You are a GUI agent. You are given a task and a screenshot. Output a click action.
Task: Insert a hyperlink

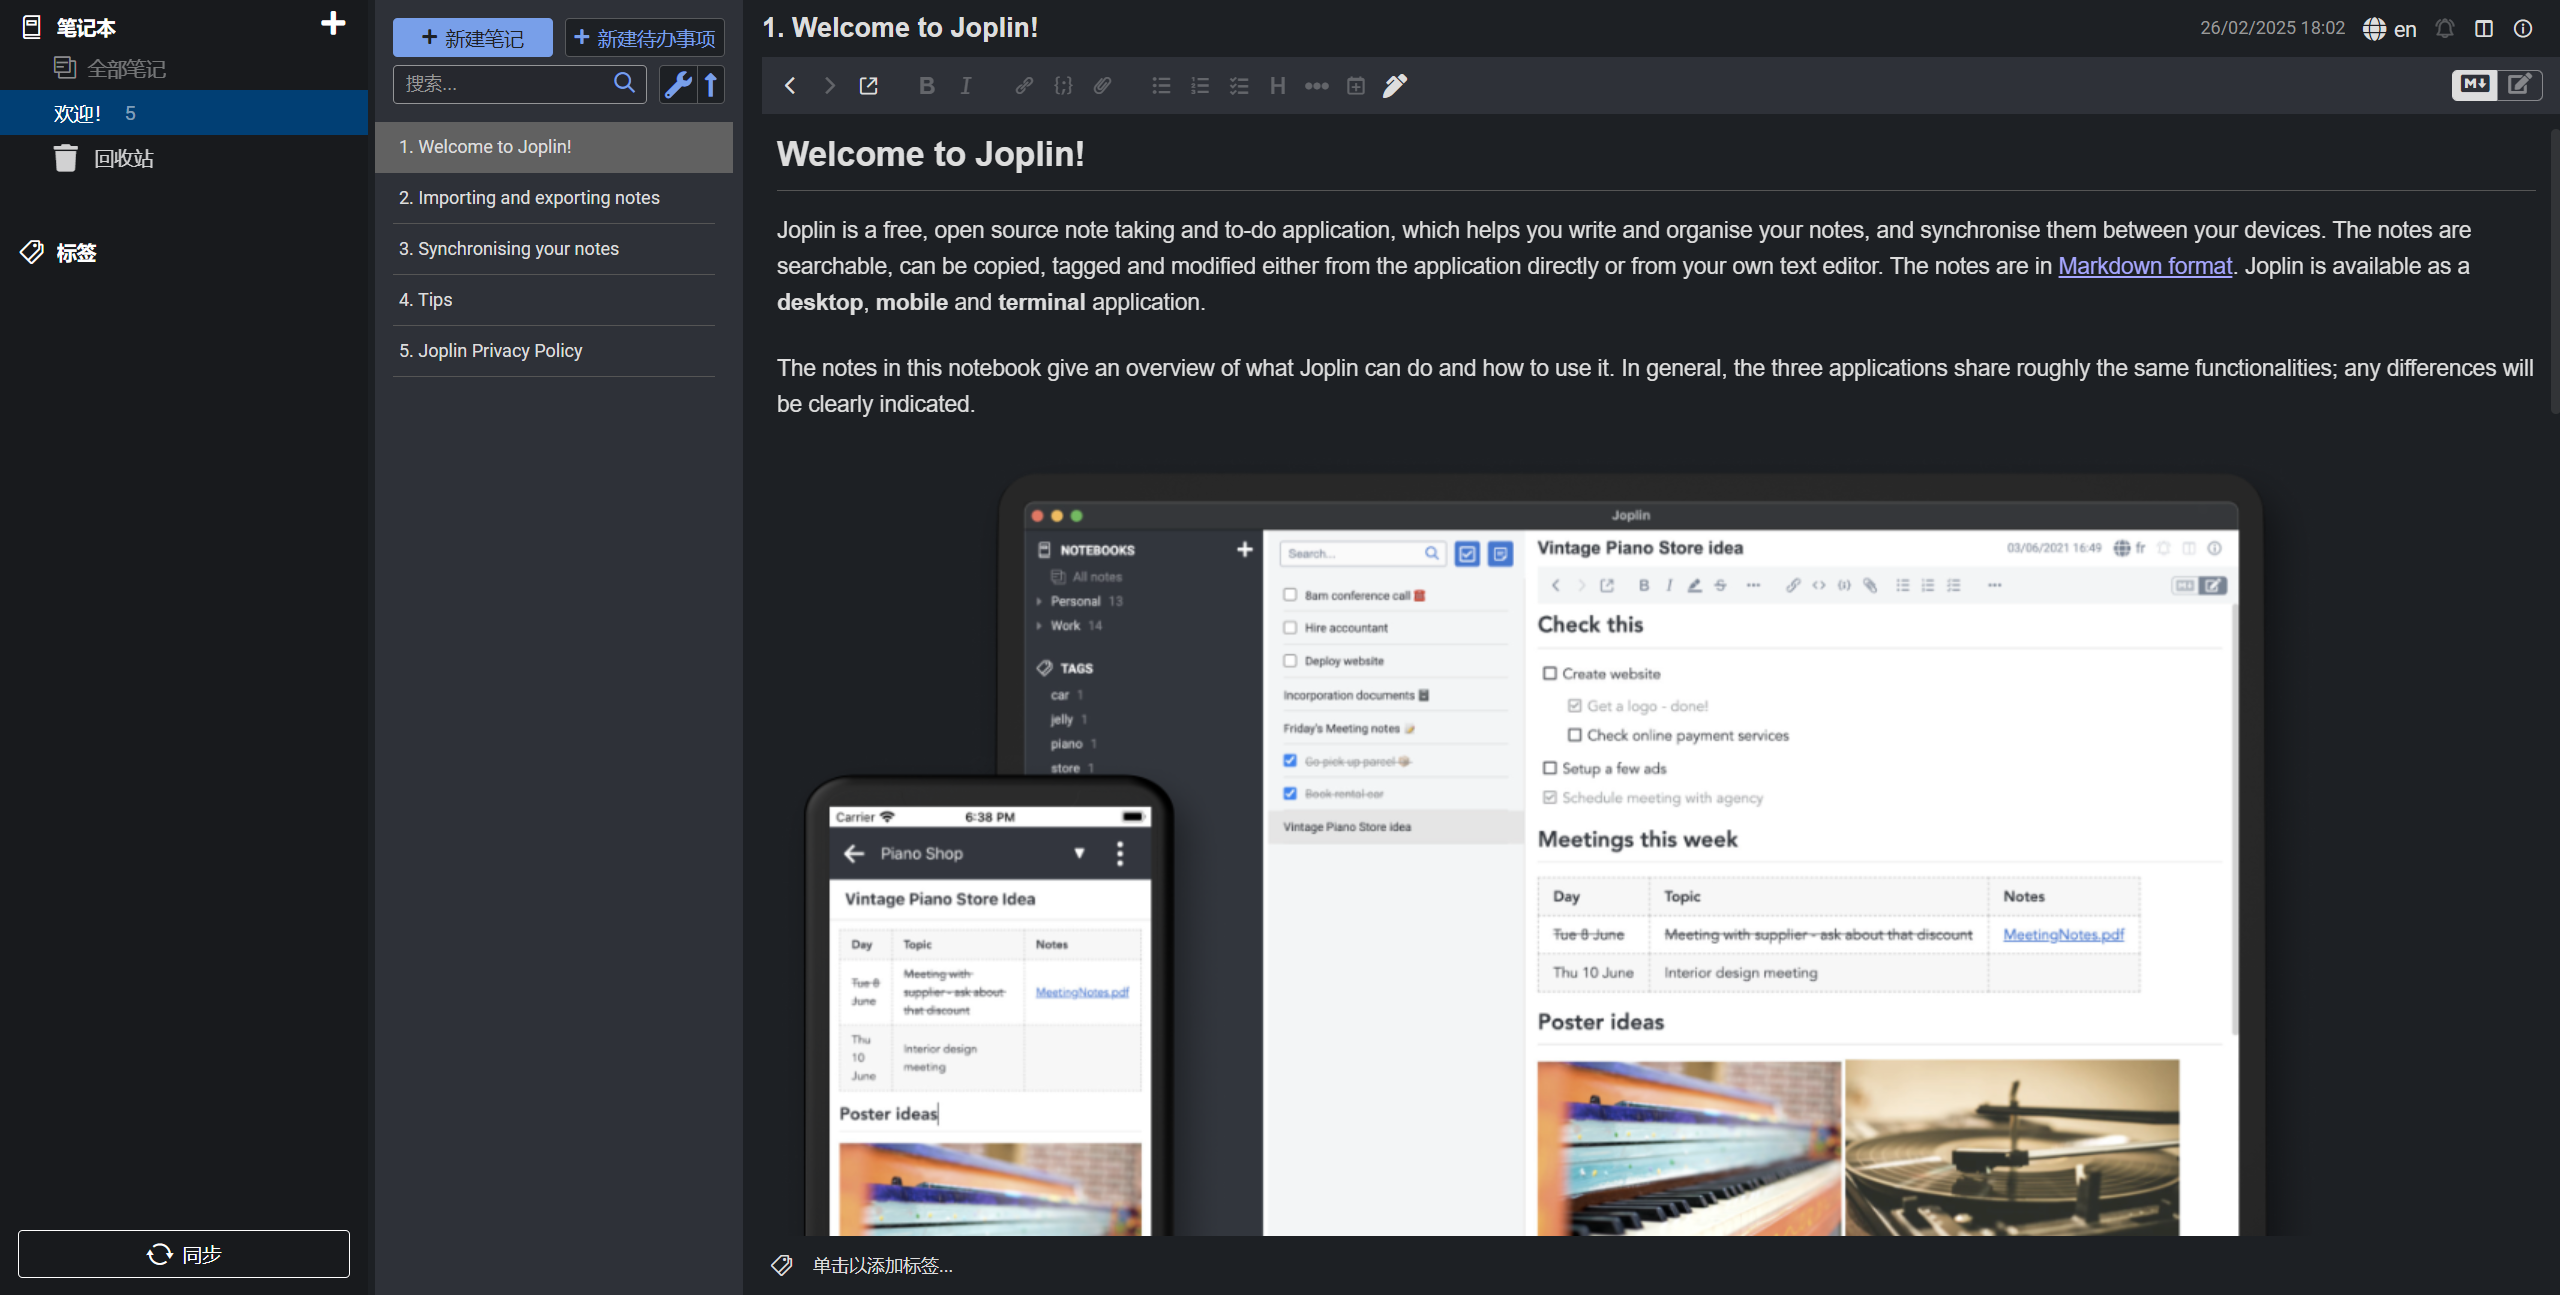coord(1024,86)
